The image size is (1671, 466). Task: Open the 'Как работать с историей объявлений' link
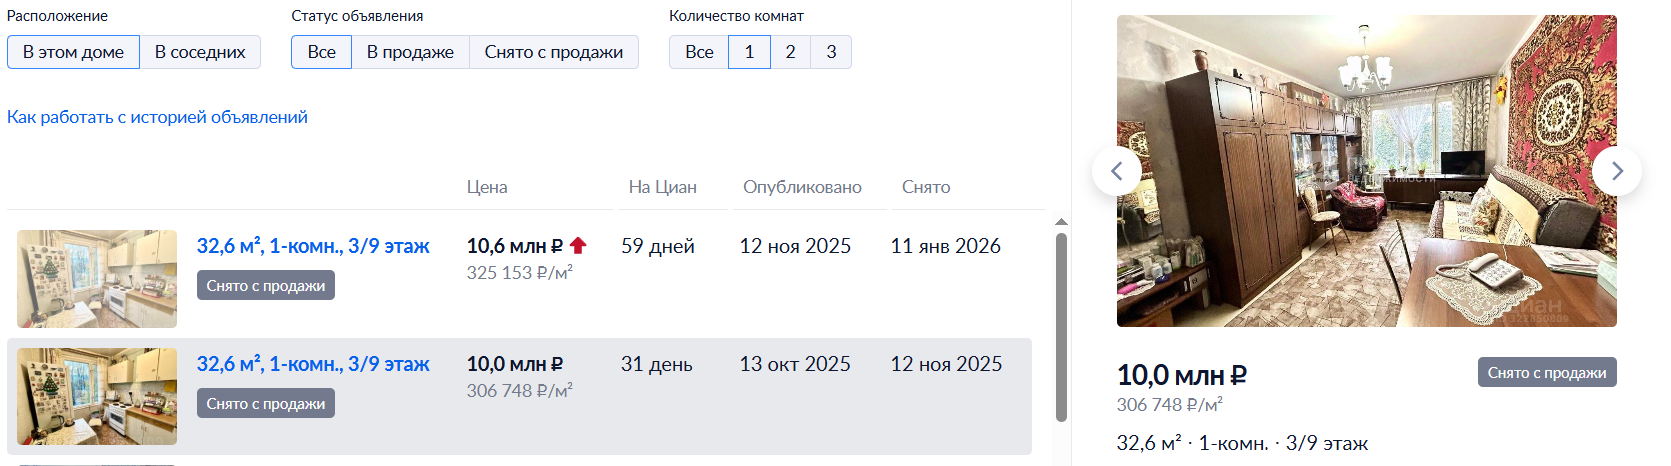[157, 117]
